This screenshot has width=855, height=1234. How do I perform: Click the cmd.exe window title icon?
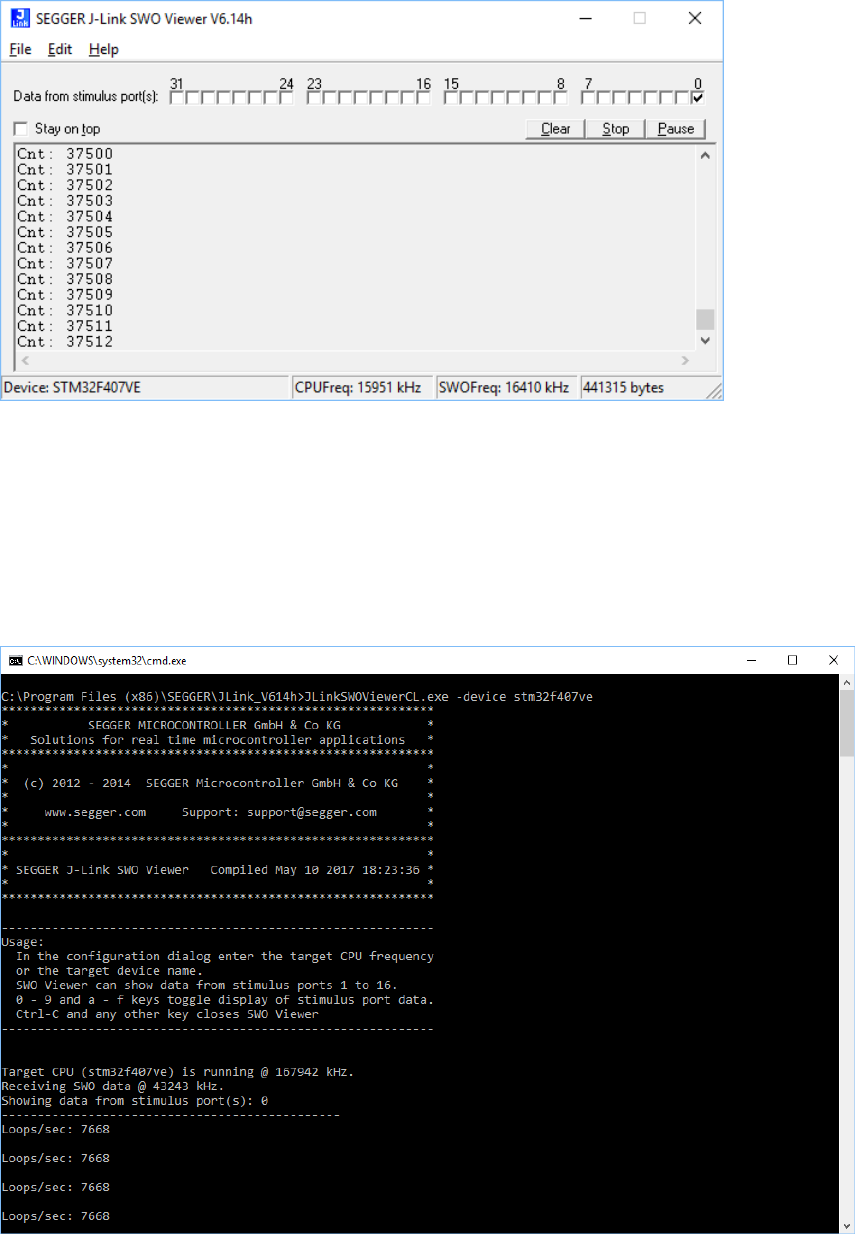point(15,660)
